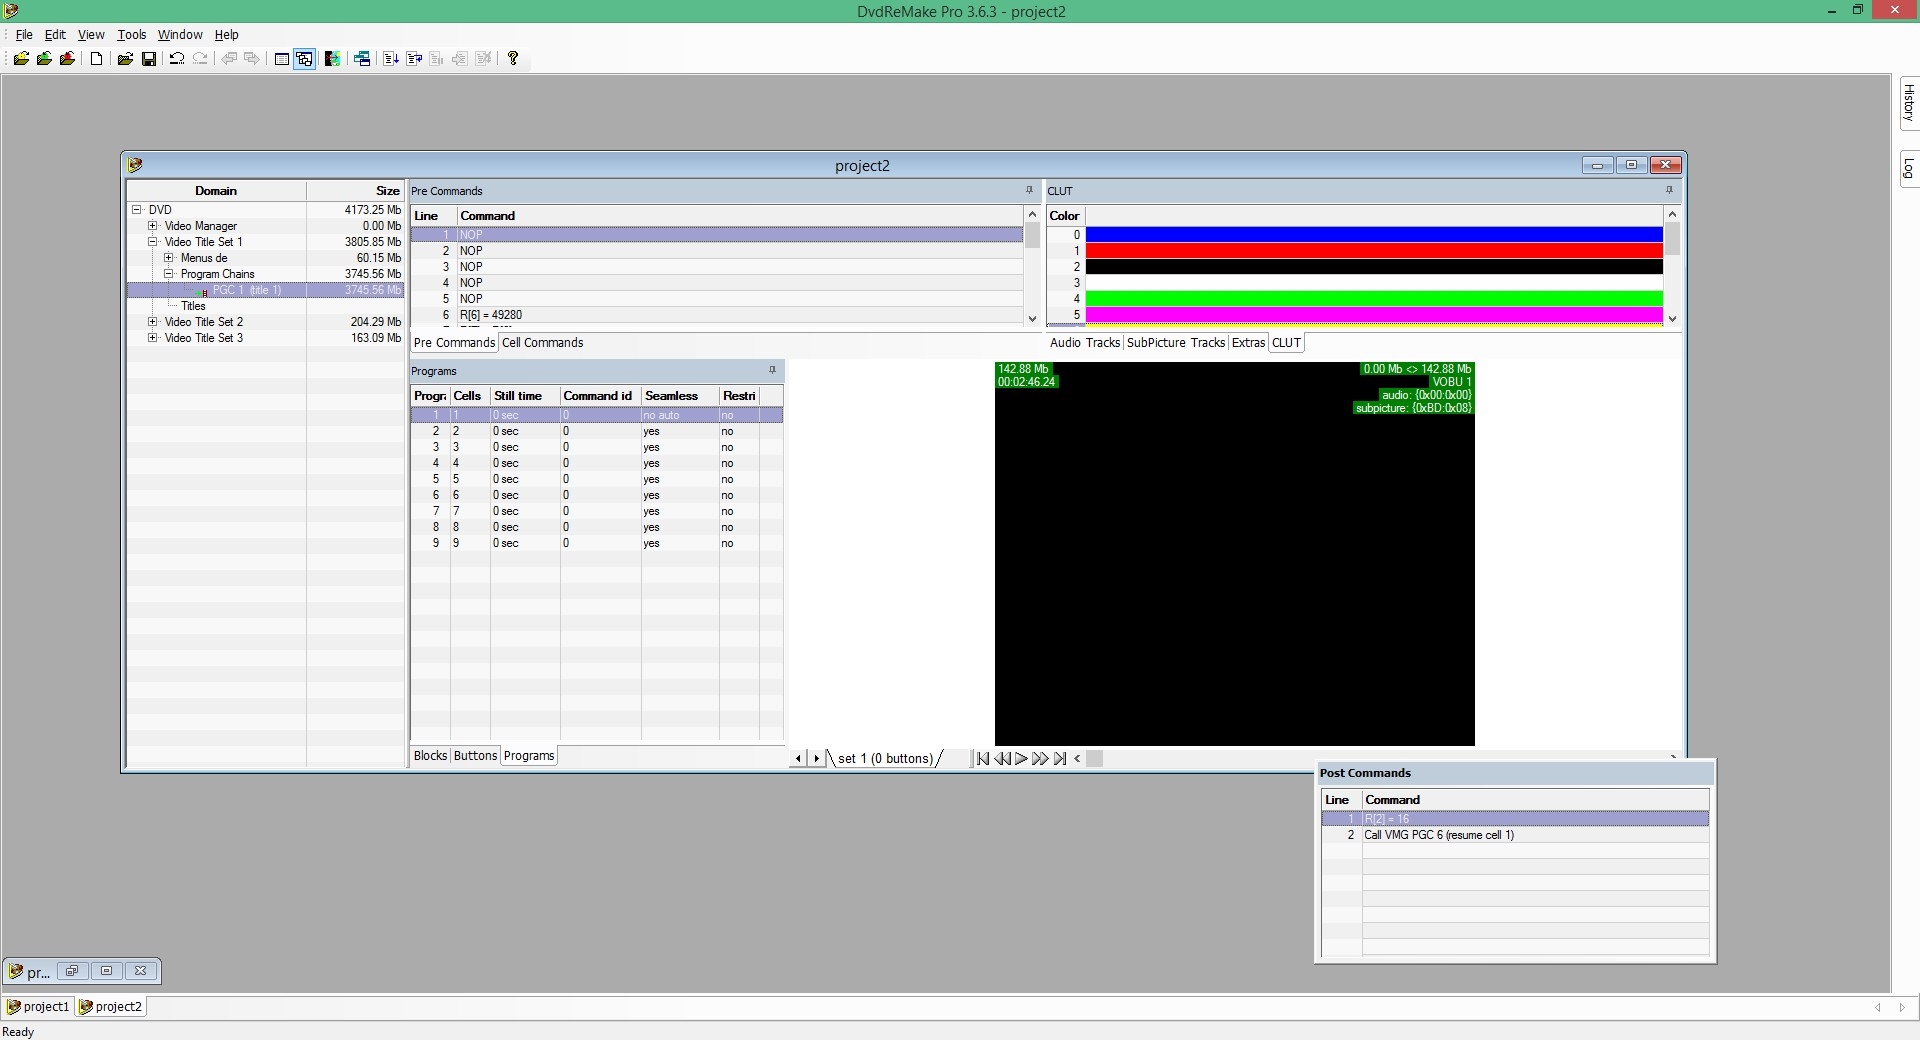Pin the Programs panel
Screen dimensions: 1920x1040
(772, 370)
